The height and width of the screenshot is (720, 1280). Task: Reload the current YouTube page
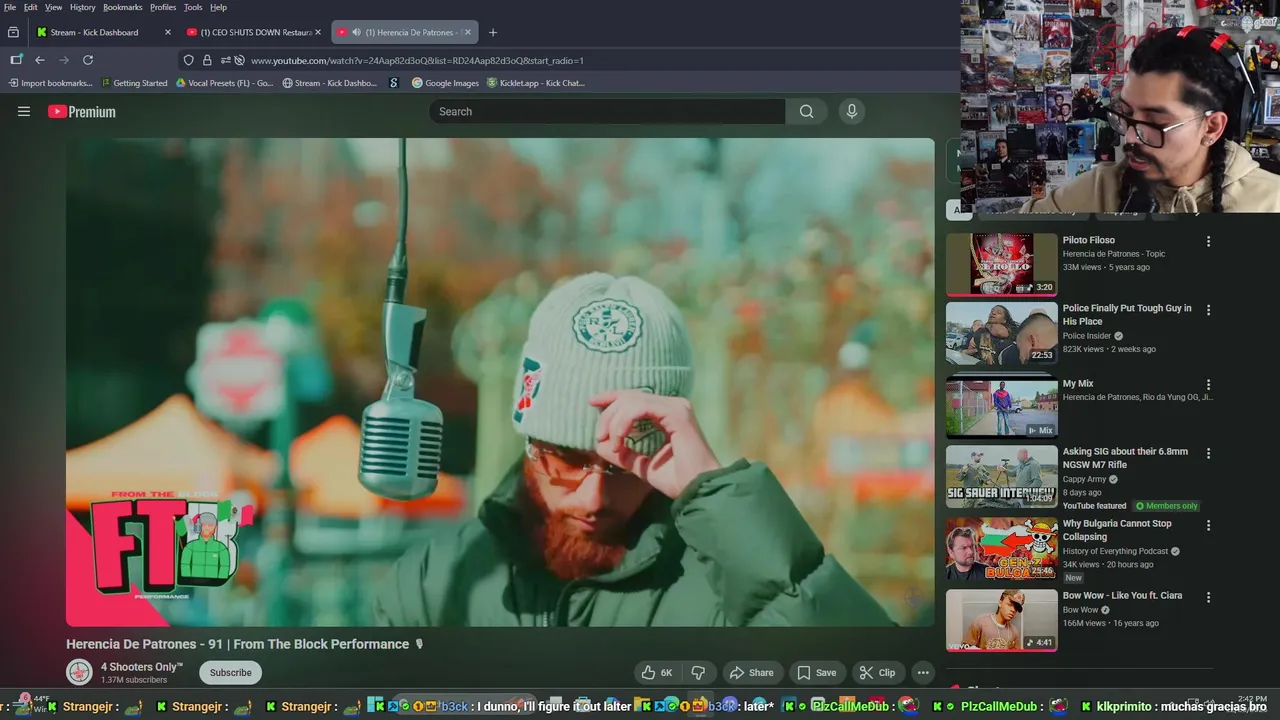pos(88,60)
